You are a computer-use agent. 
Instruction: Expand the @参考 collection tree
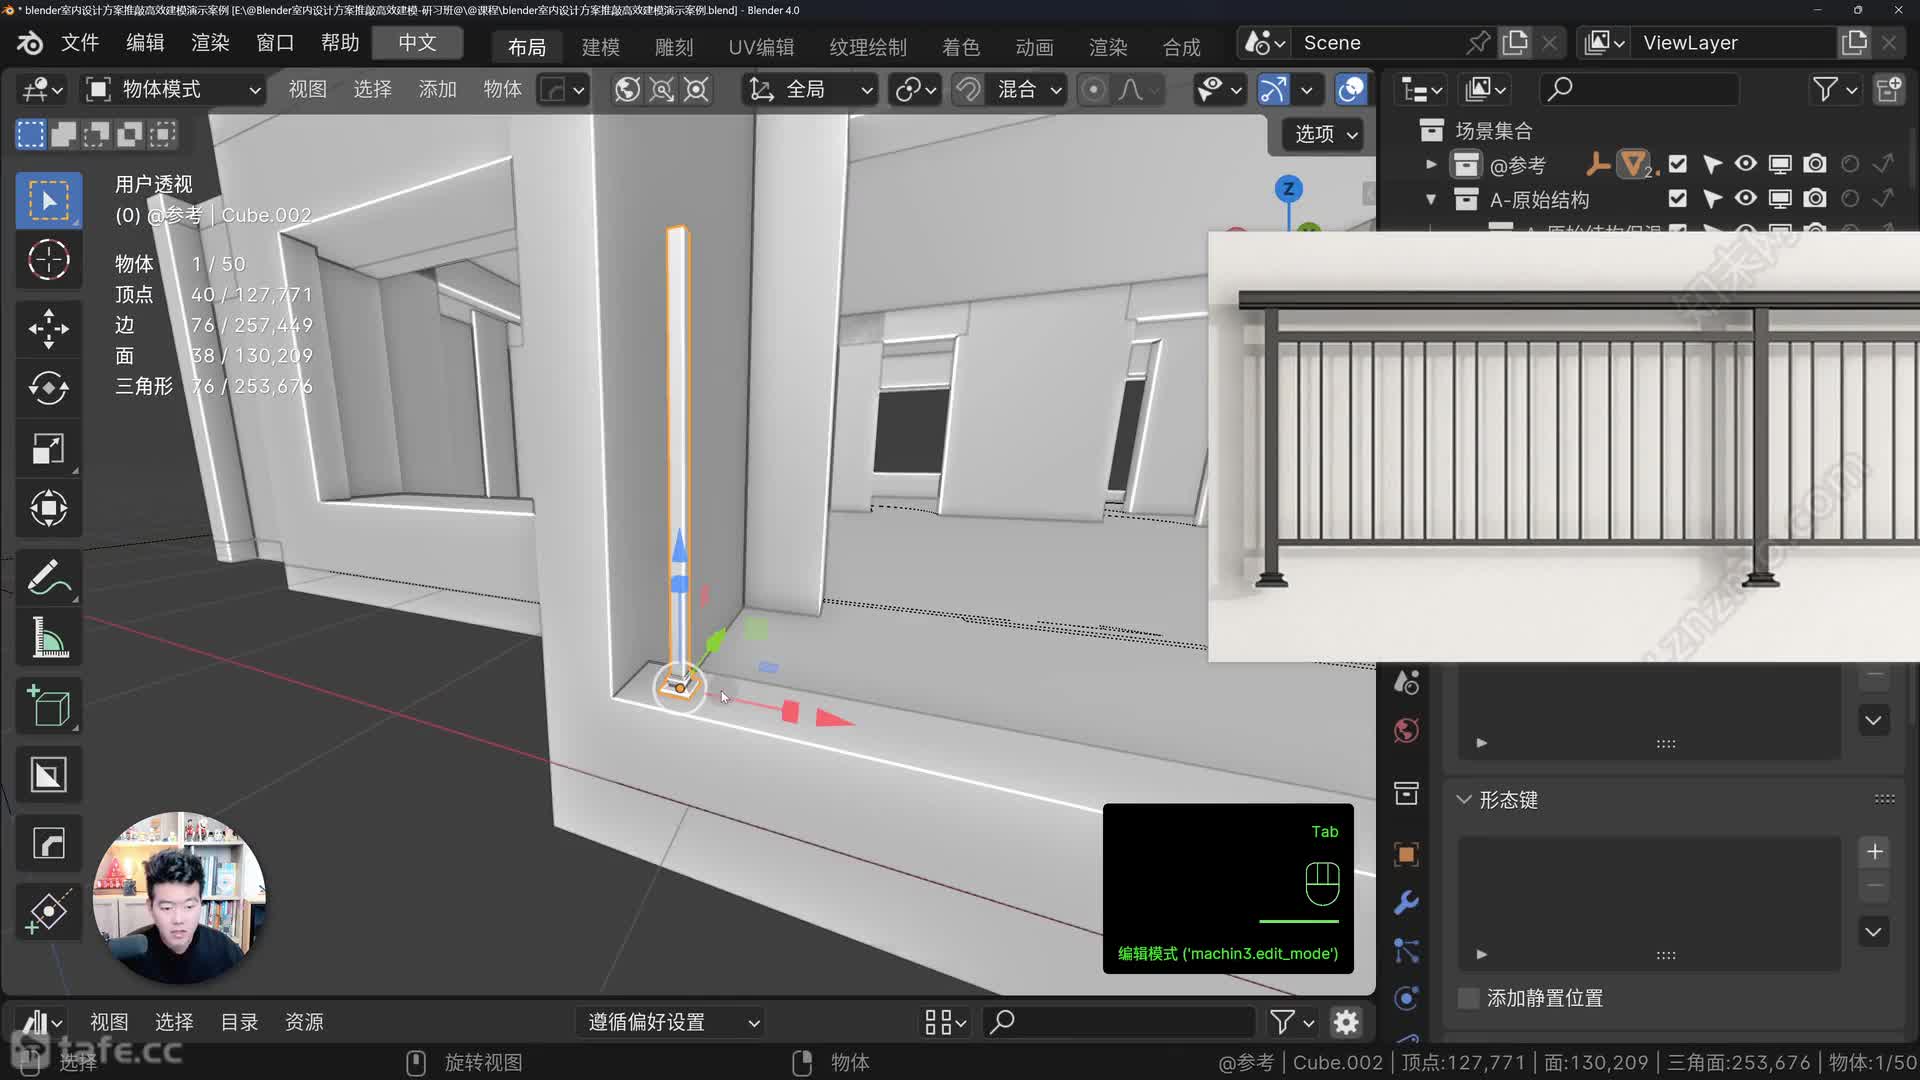[1431, 164]
